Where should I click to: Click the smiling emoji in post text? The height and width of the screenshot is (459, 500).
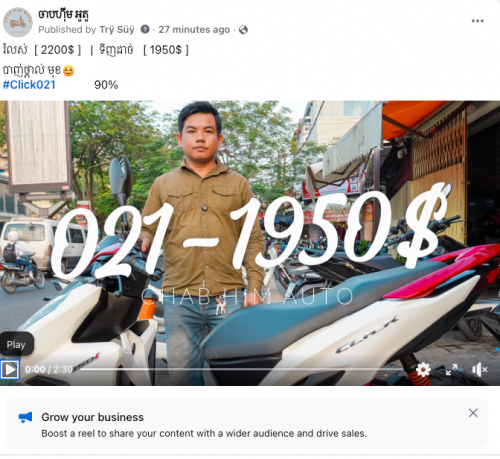click(x=69, y=71)
